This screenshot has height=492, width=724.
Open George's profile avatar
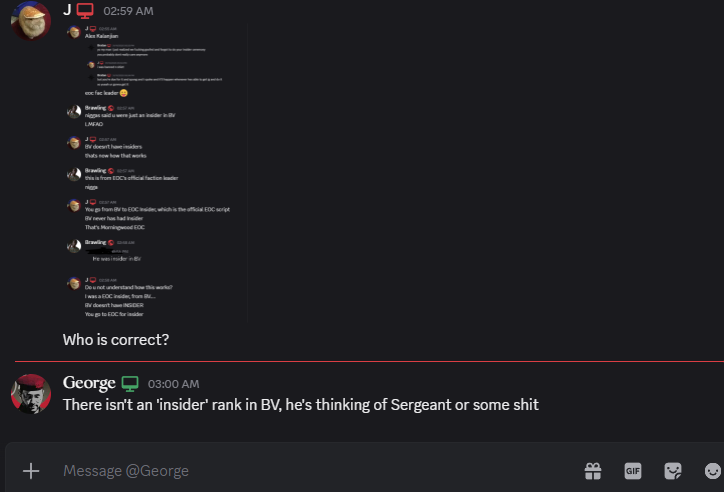coord(31,394)
